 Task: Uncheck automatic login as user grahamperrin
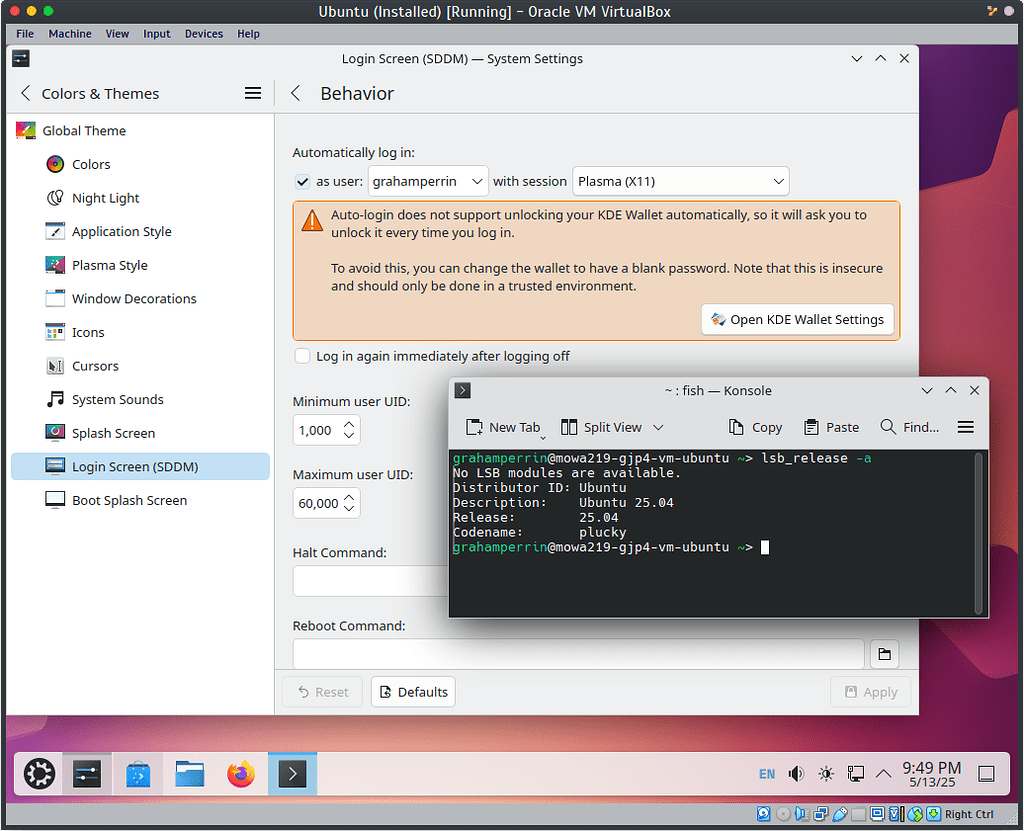point(302,182)
